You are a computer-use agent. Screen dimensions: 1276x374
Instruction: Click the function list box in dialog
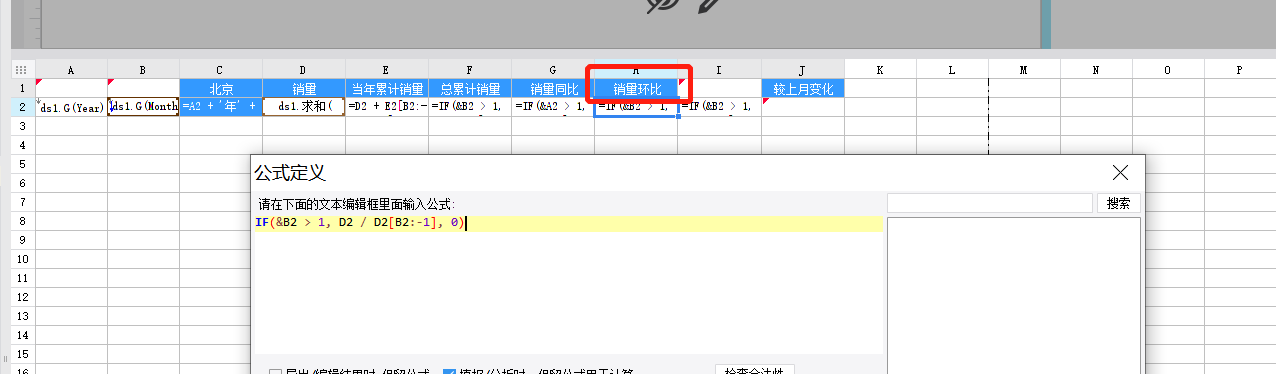1014,295
